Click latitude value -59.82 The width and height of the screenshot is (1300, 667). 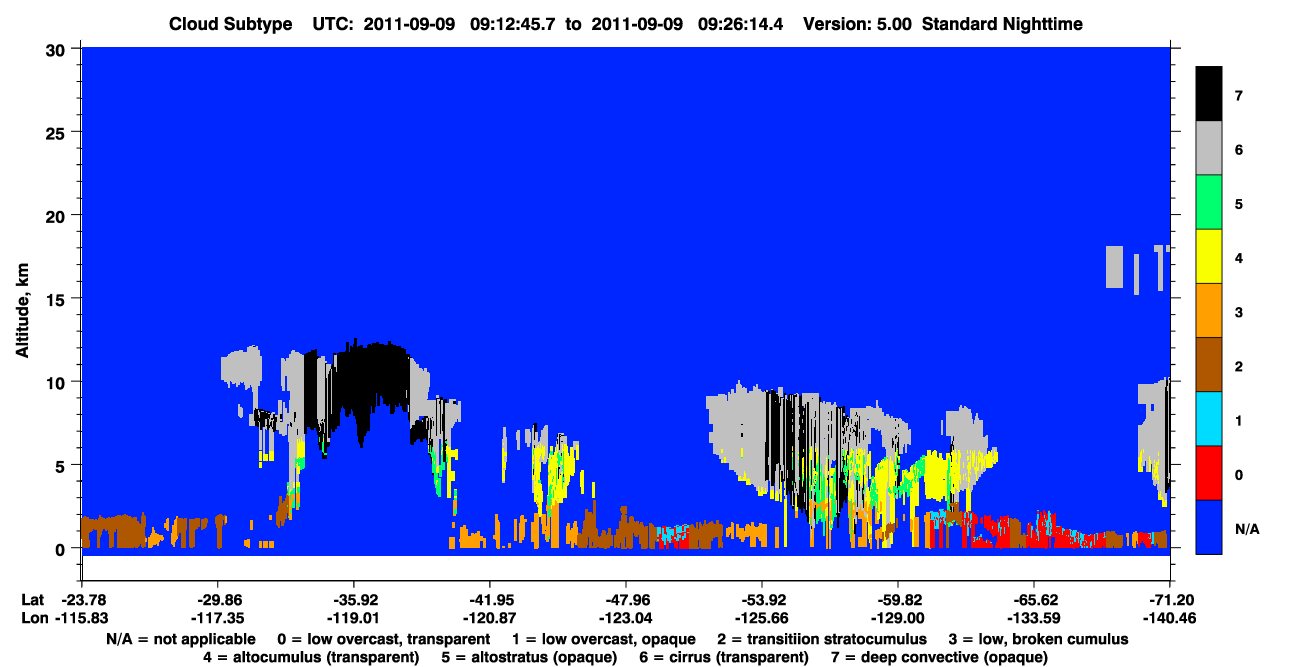897,600
